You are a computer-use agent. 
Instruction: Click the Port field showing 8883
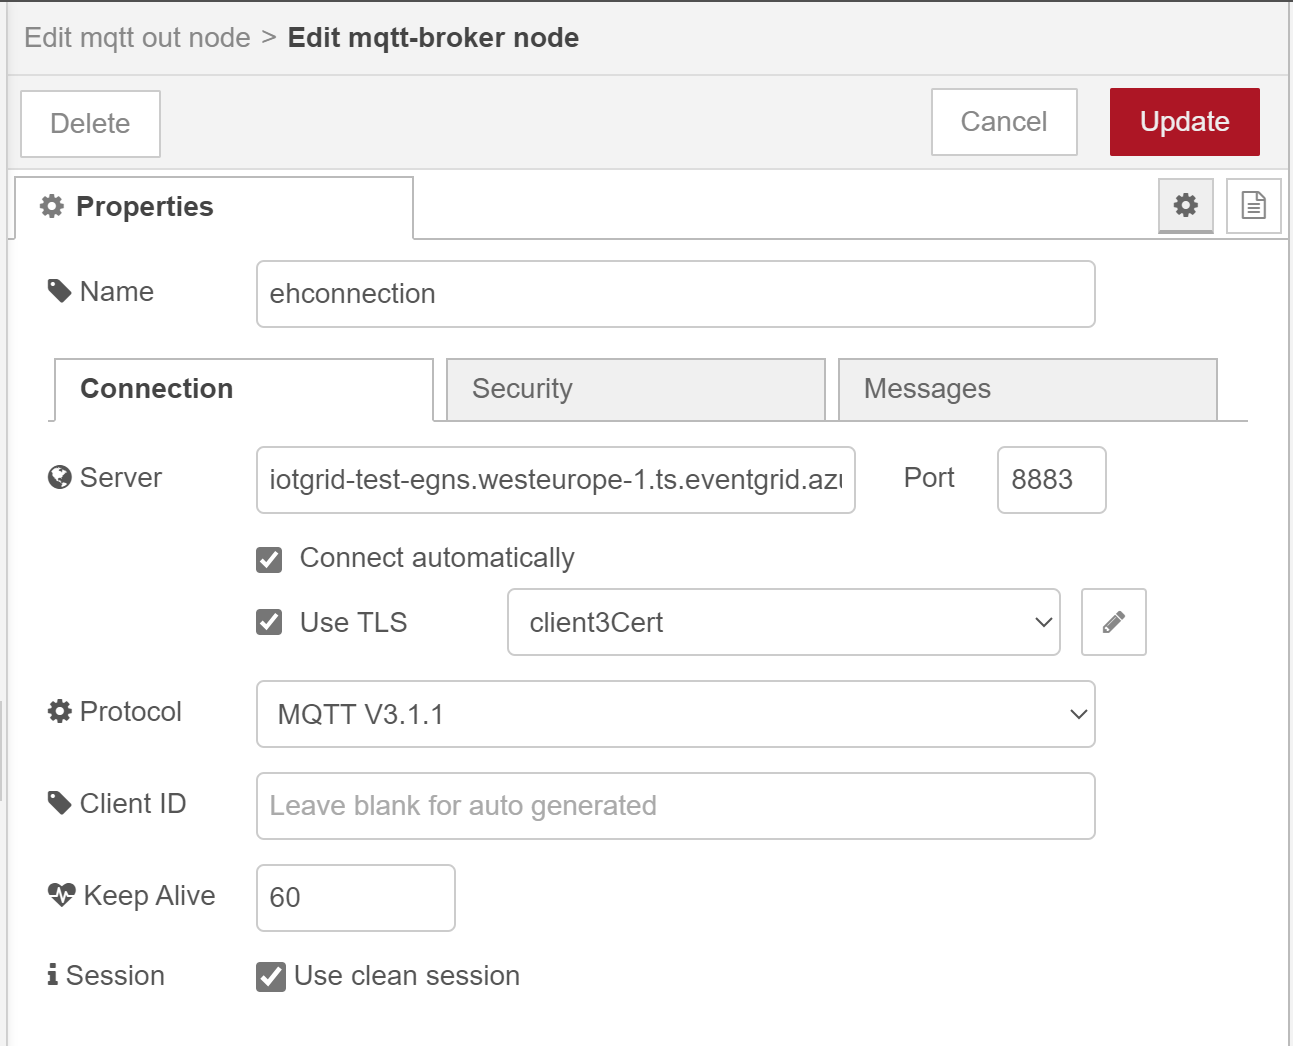[x=1051, y=480]
